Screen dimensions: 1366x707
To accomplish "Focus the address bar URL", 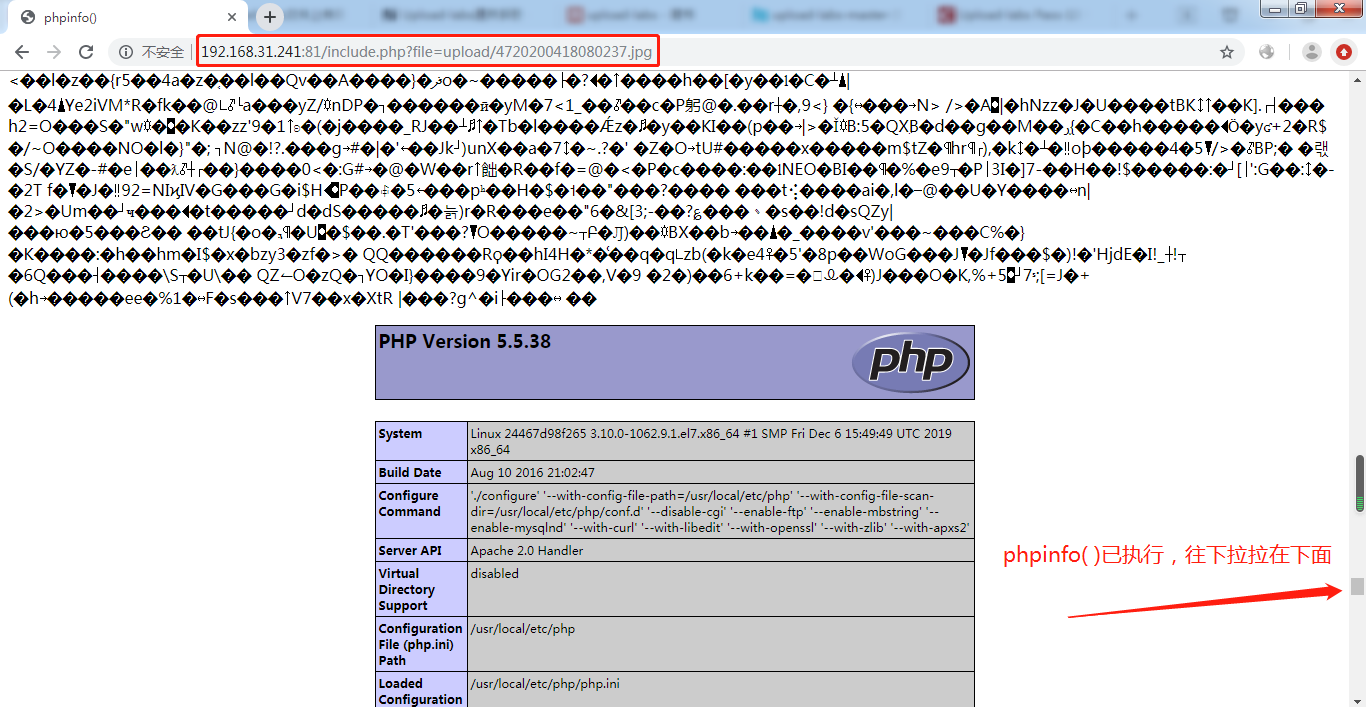I will pos(427,52).
